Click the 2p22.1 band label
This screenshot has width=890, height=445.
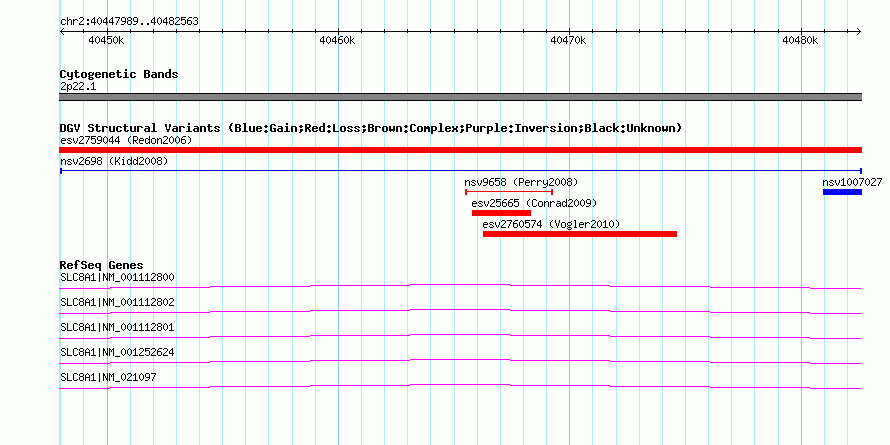78,86
